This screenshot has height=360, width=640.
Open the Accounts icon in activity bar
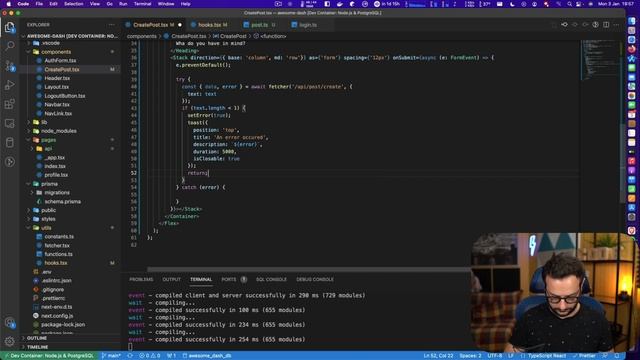click(x=10, y=322)
